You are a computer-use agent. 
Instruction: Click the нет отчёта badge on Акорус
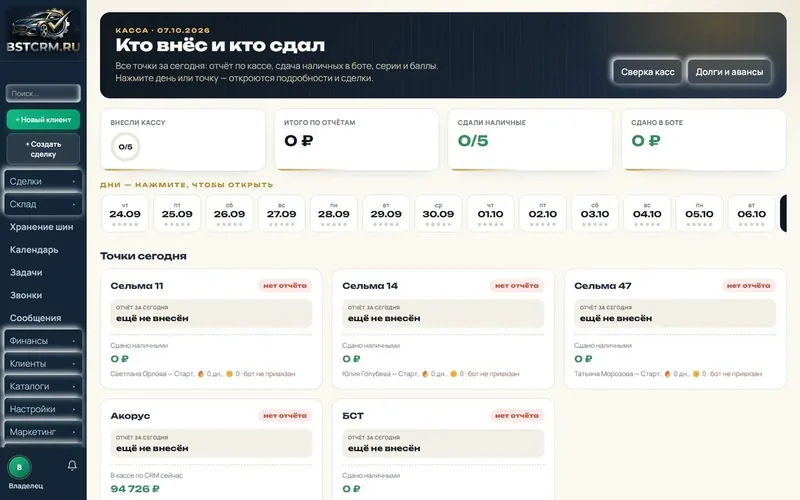click(x=285, y=416)
